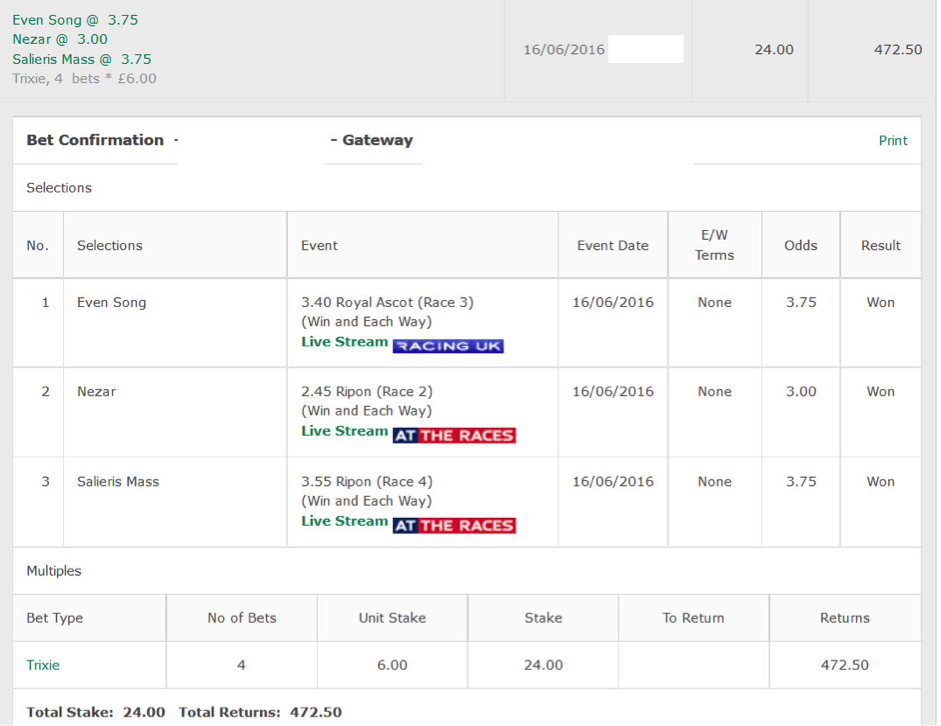
Task: Click the Trixie bet type link
Action: [x=43, y=665]
